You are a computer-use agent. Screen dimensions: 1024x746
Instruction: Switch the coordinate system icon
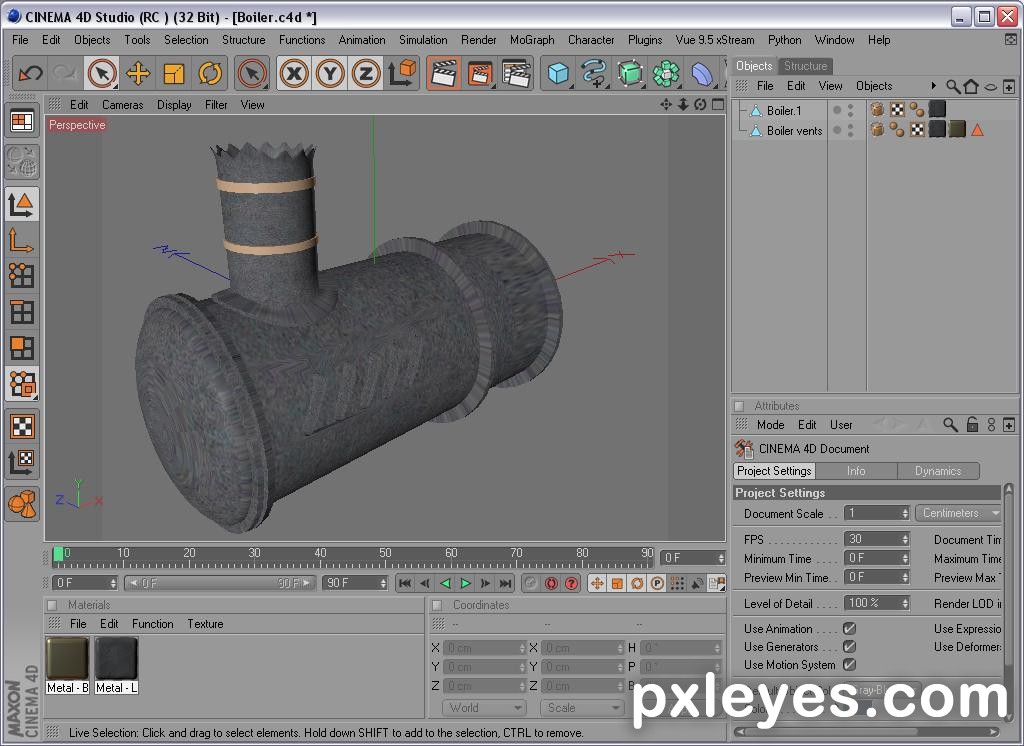[402, 73]
